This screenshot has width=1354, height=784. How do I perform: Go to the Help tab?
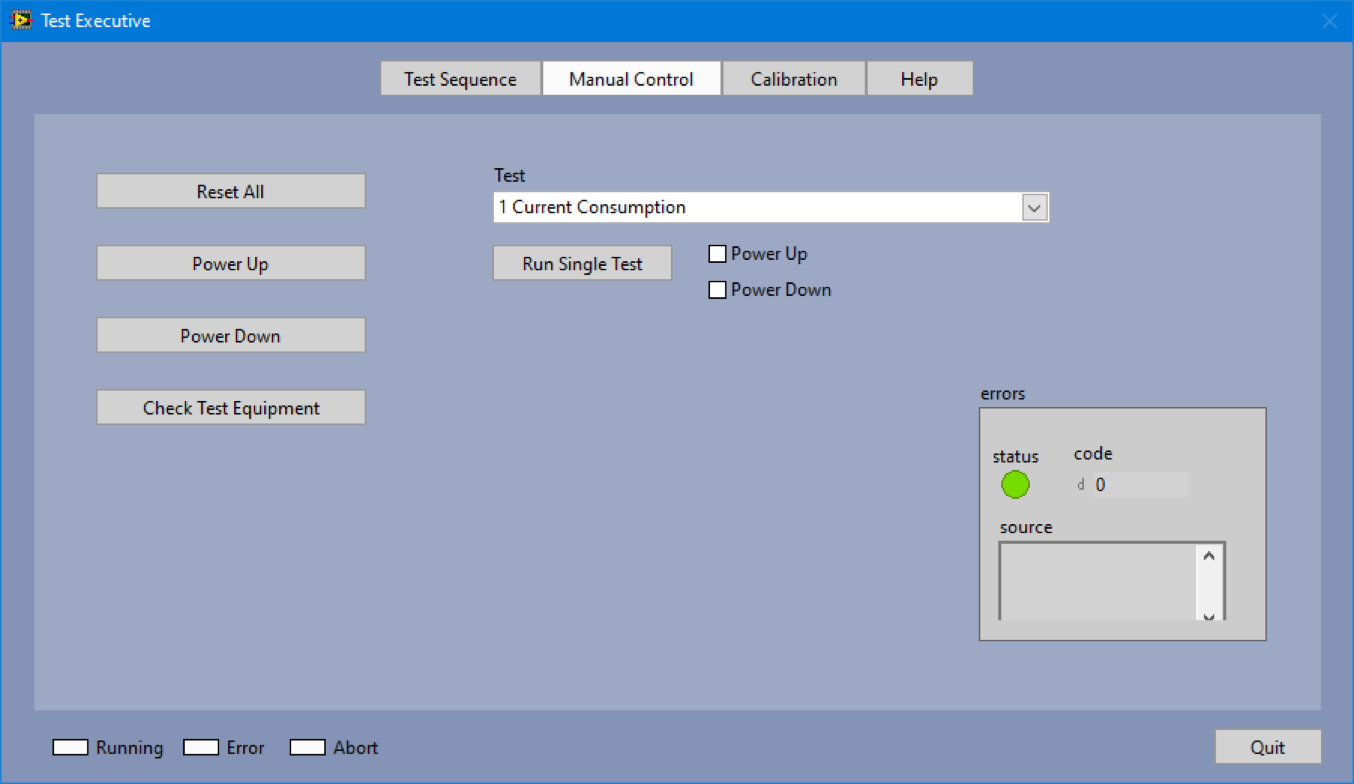919,79
